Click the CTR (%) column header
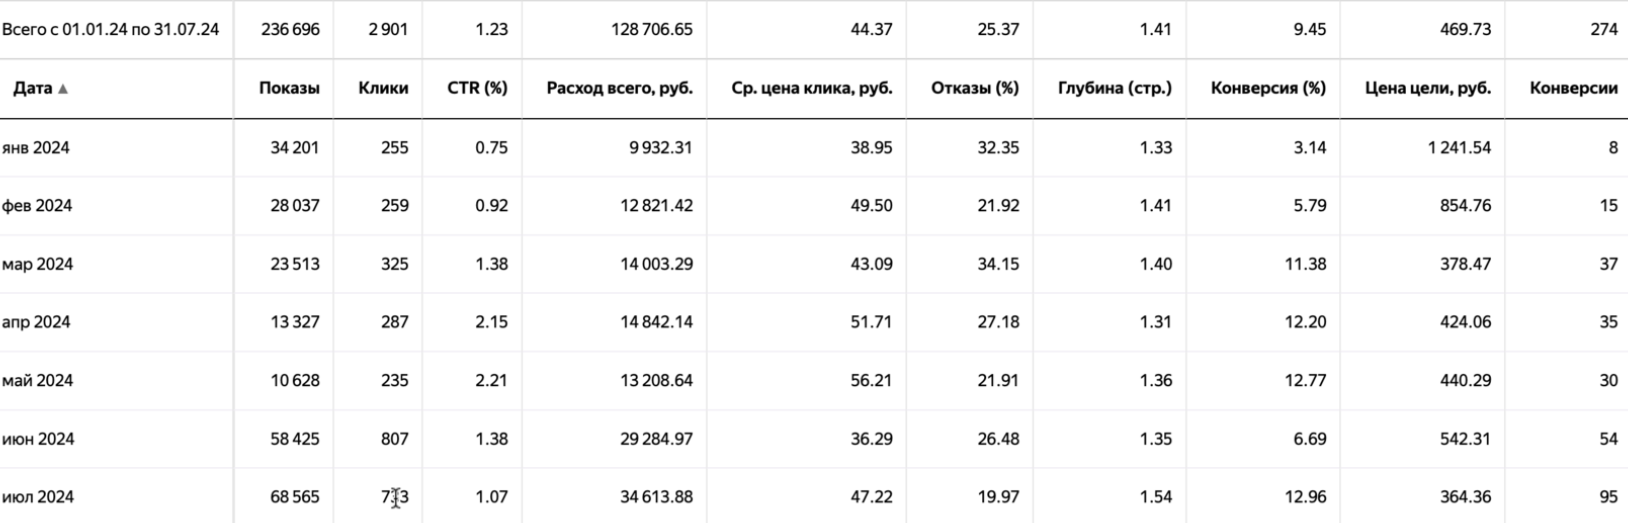Image resolution: width=1628 pixels, height=523 pixels. pos(477,88)
